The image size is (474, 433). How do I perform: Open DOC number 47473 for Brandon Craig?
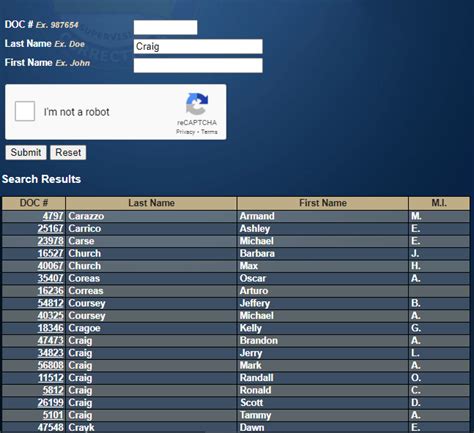(50, 341)
